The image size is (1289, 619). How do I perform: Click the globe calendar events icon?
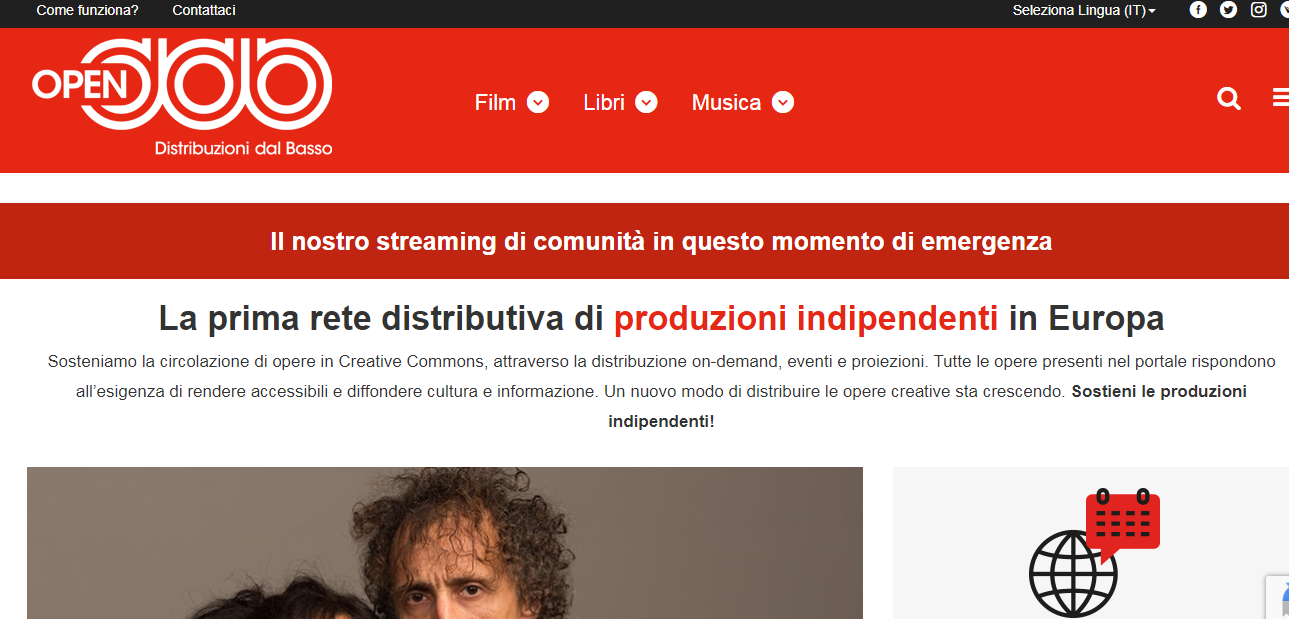1094,553
